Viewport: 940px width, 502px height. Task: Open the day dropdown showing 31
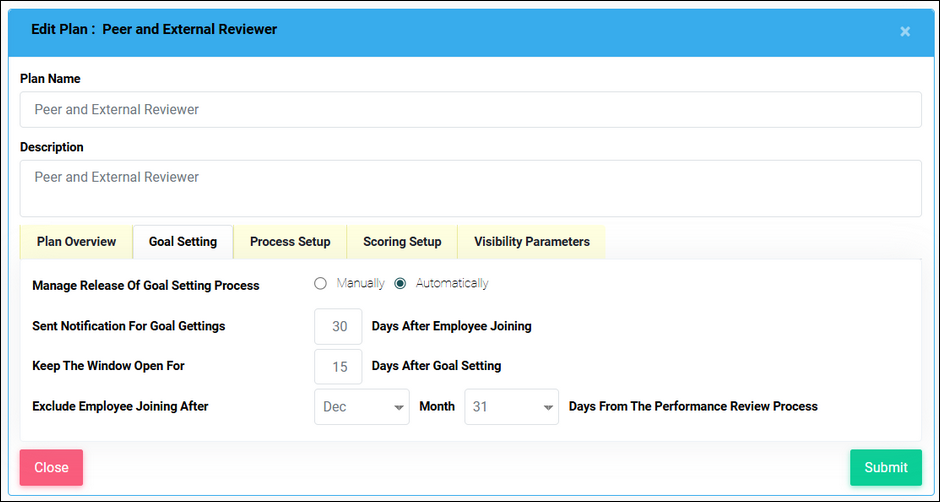click(511, 407)
